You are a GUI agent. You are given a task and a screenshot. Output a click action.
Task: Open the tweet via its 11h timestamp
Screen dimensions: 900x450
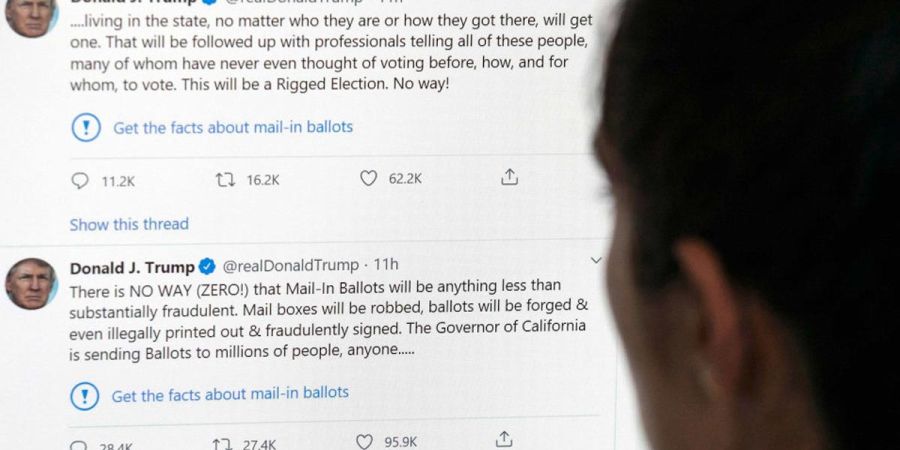tap(386, 265)
